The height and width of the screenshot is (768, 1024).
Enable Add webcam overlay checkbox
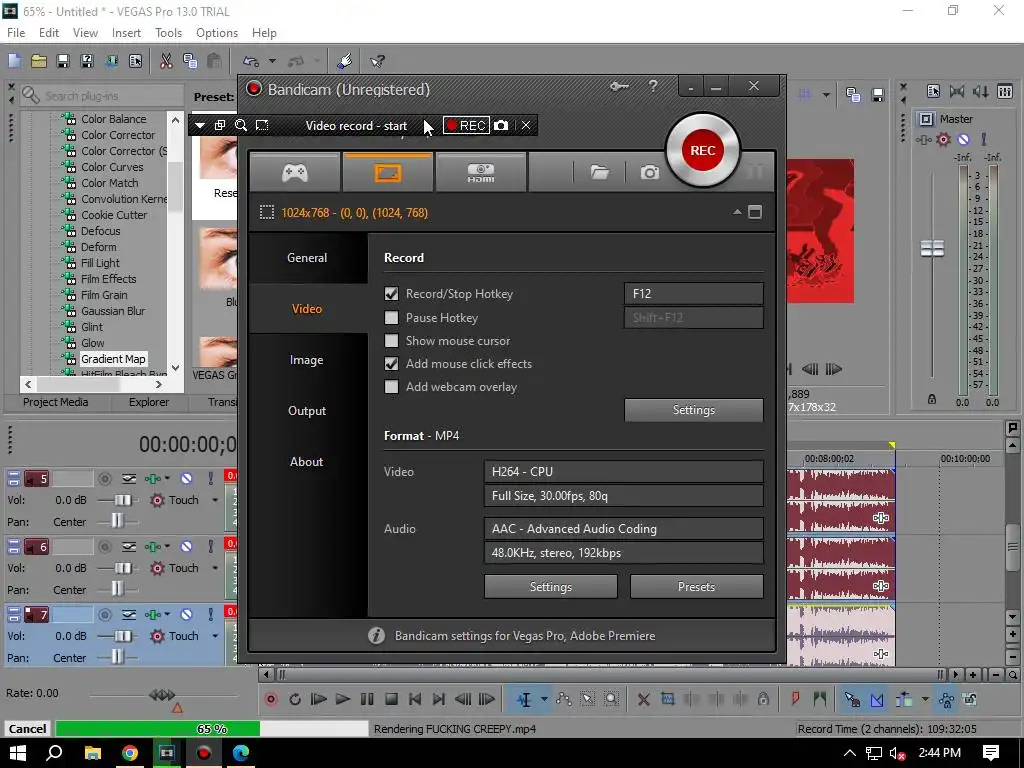[x=391, y=387]
